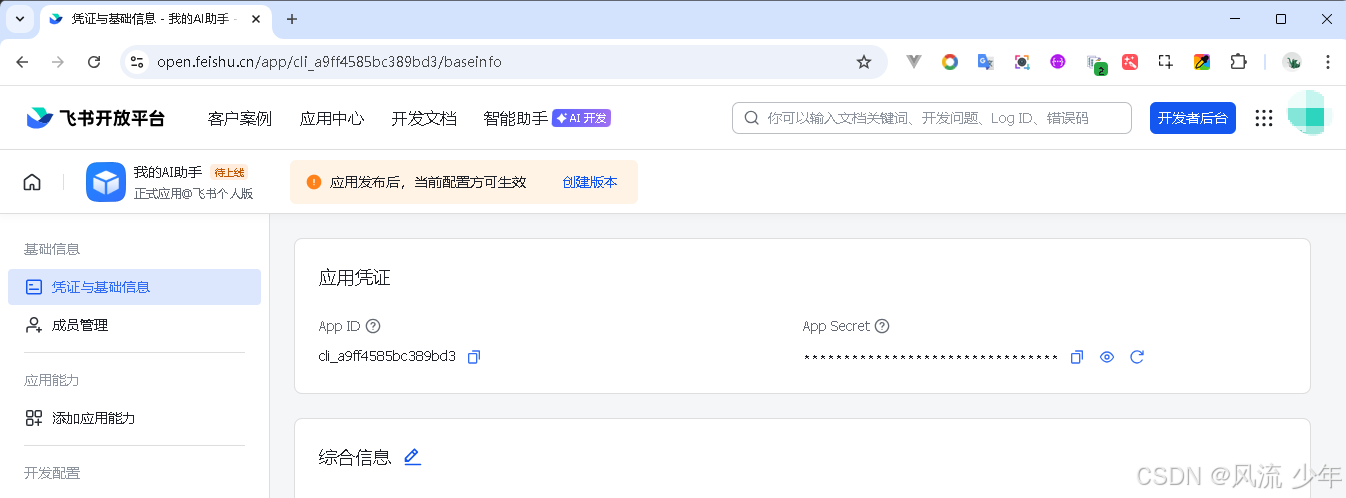This screenshot has height=498, width=1346.
Task: Reset the App Secret via refresh icon
Action: (x=1137, y=357)
